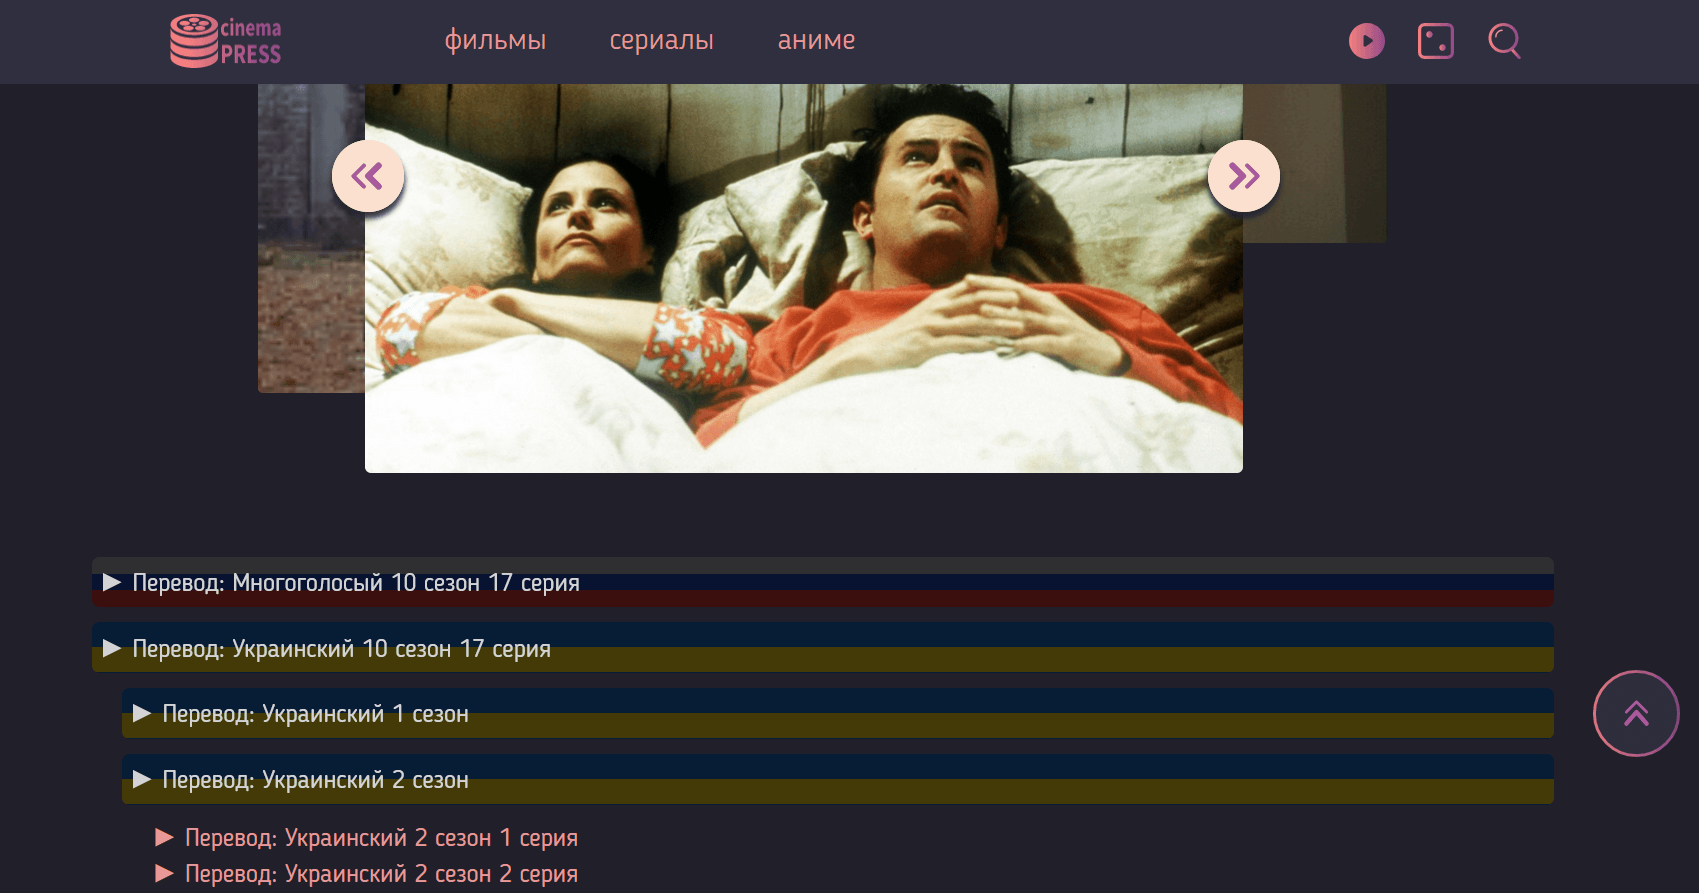The width and height of the screenshot is (1699, 893).
Task: Show next slide with right double-chevron
Action: coord(1244,176)
